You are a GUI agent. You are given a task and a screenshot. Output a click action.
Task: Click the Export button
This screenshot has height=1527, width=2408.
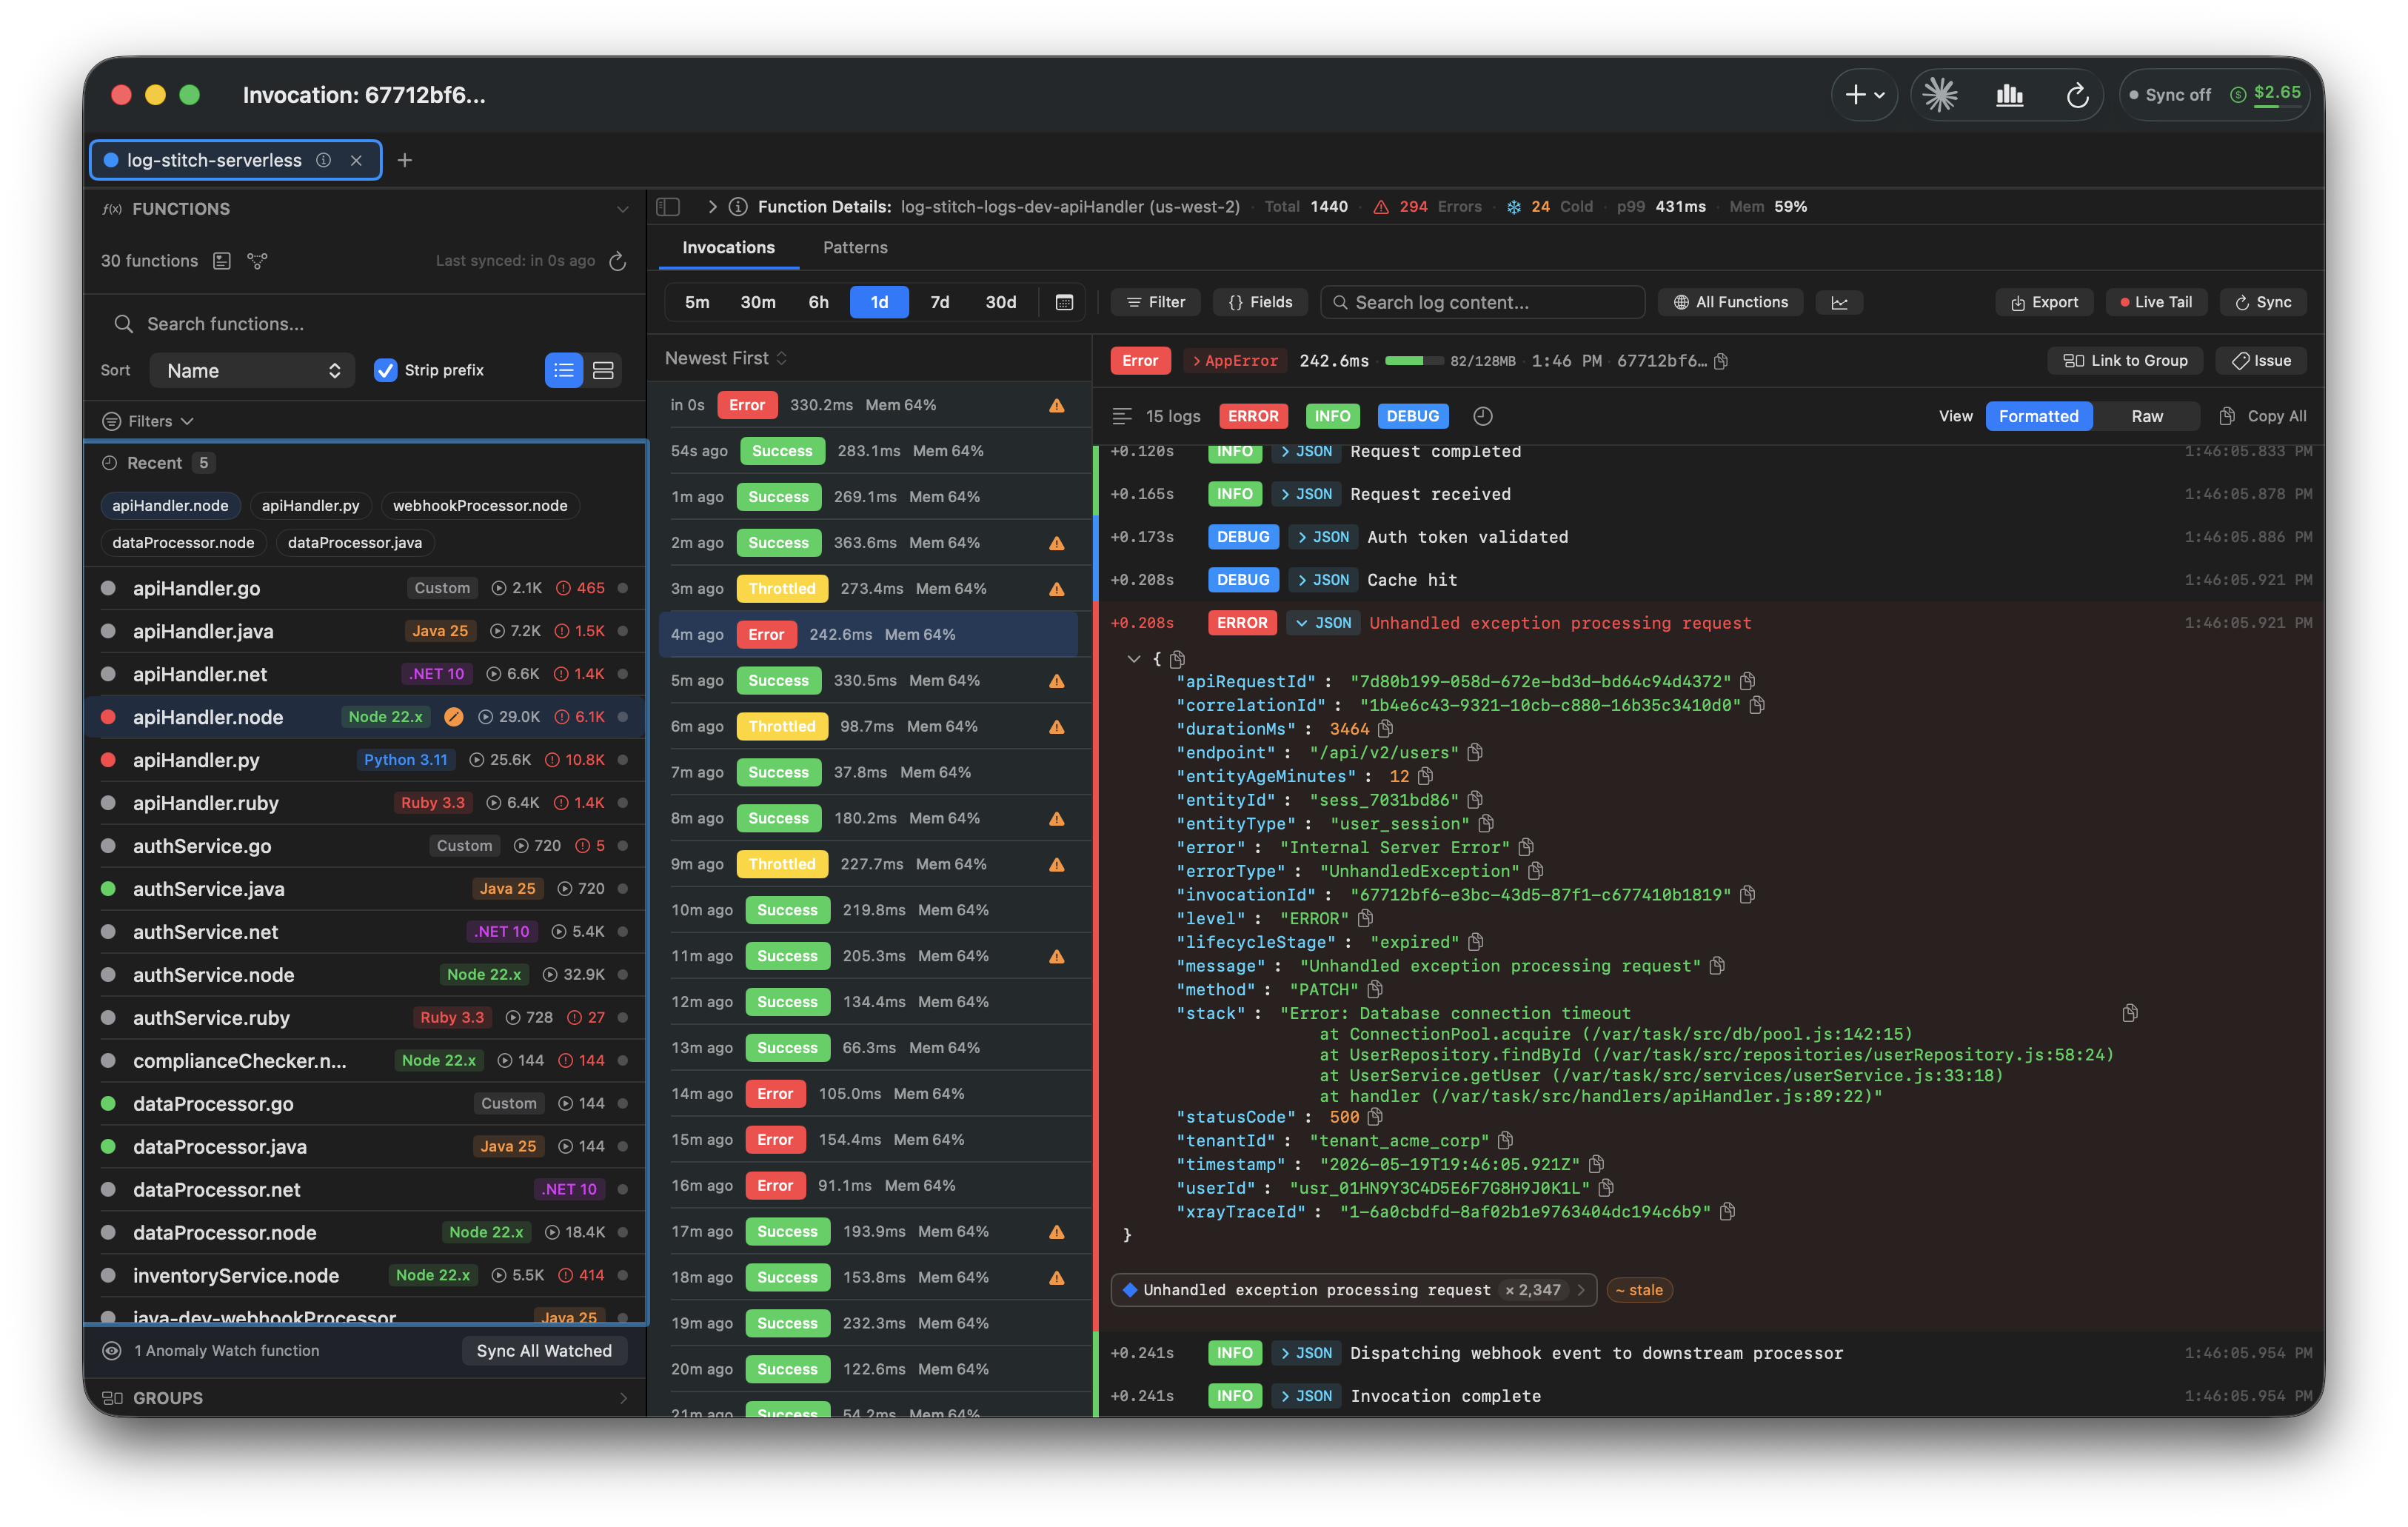tap(2044, 302)
